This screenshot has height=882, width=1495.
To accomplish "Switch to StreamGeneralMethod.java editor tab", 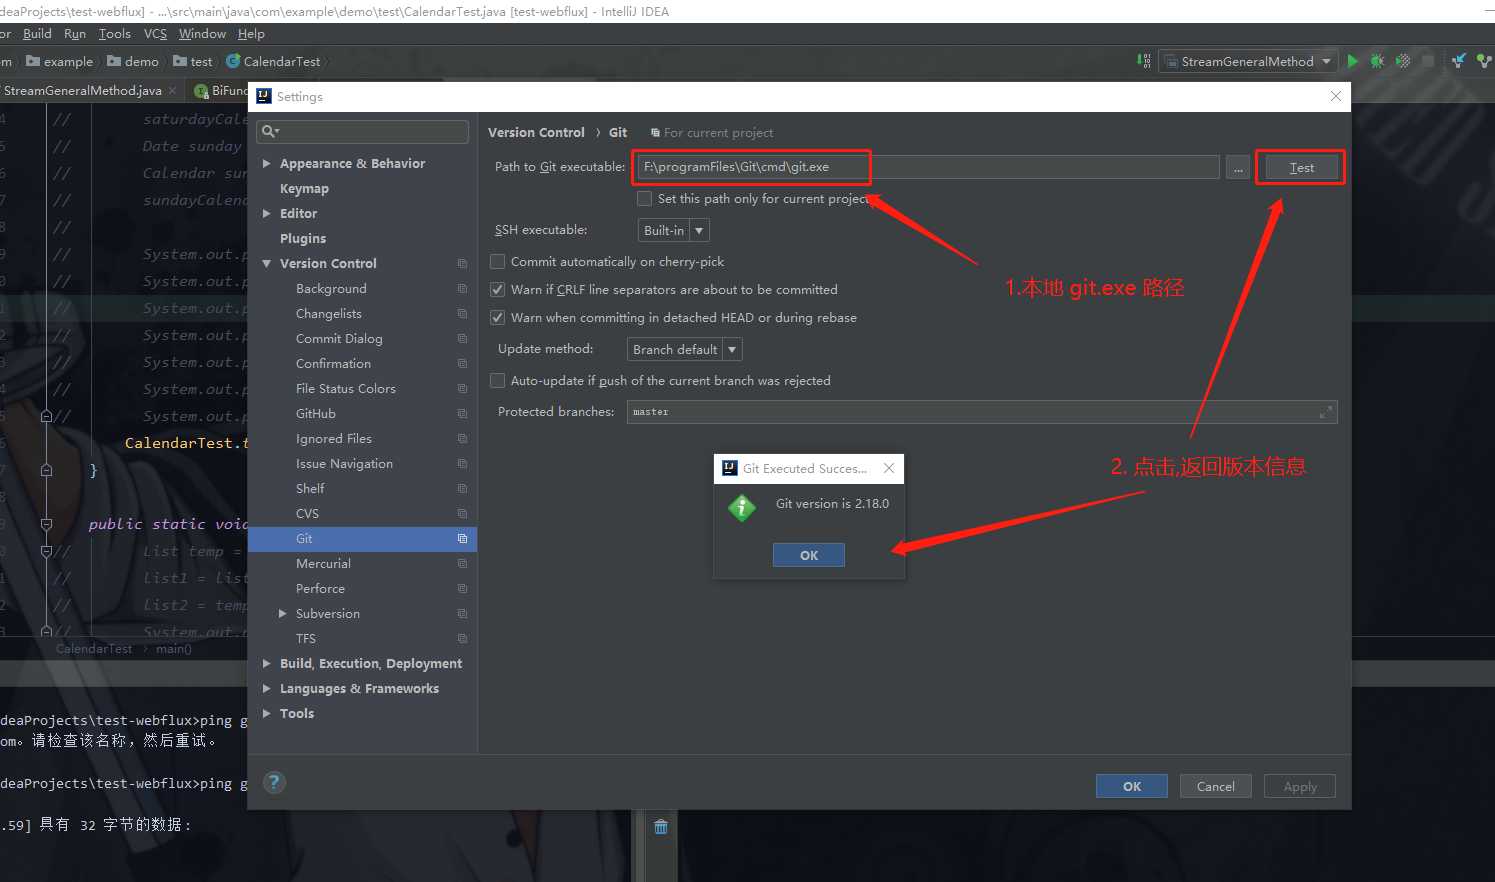I will pyautogui.click(x=82, y=90).
